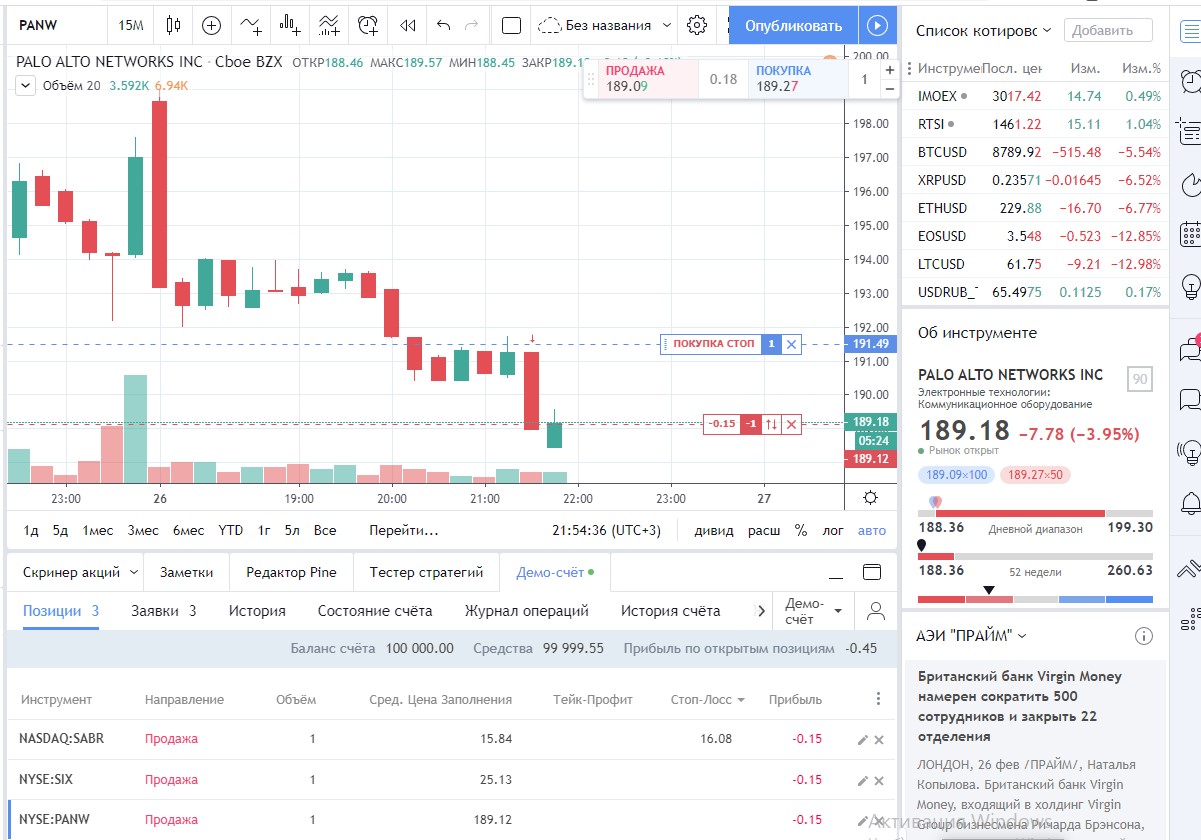
Task: Open news panel info icon
Action: click(x=1144, y=636)
